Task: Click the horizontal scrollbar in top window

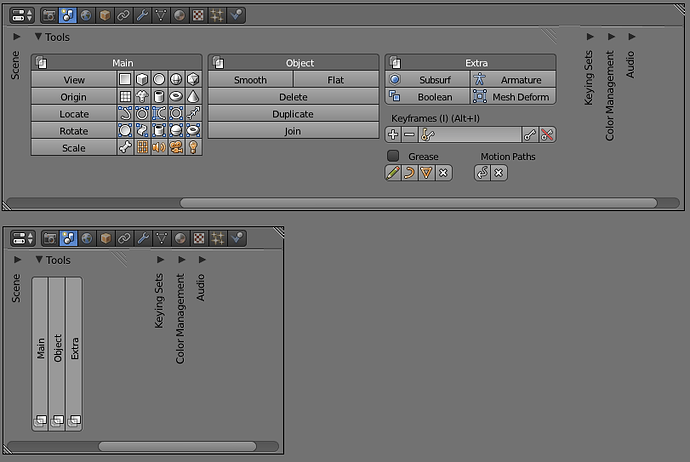Action: point(418,203)
